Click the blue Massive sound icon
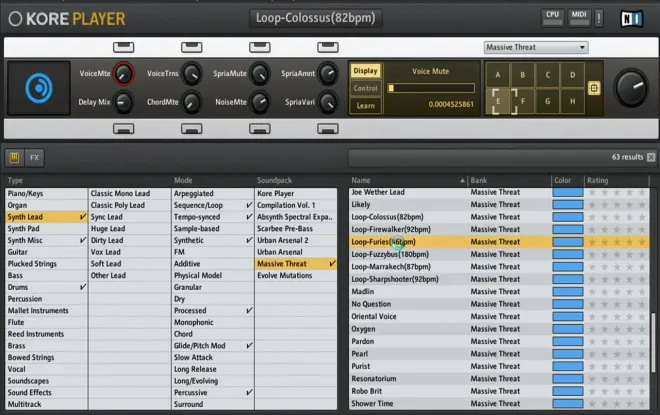Image resolution: width=660 pixels, height=415 pixels. coord(39,88)
